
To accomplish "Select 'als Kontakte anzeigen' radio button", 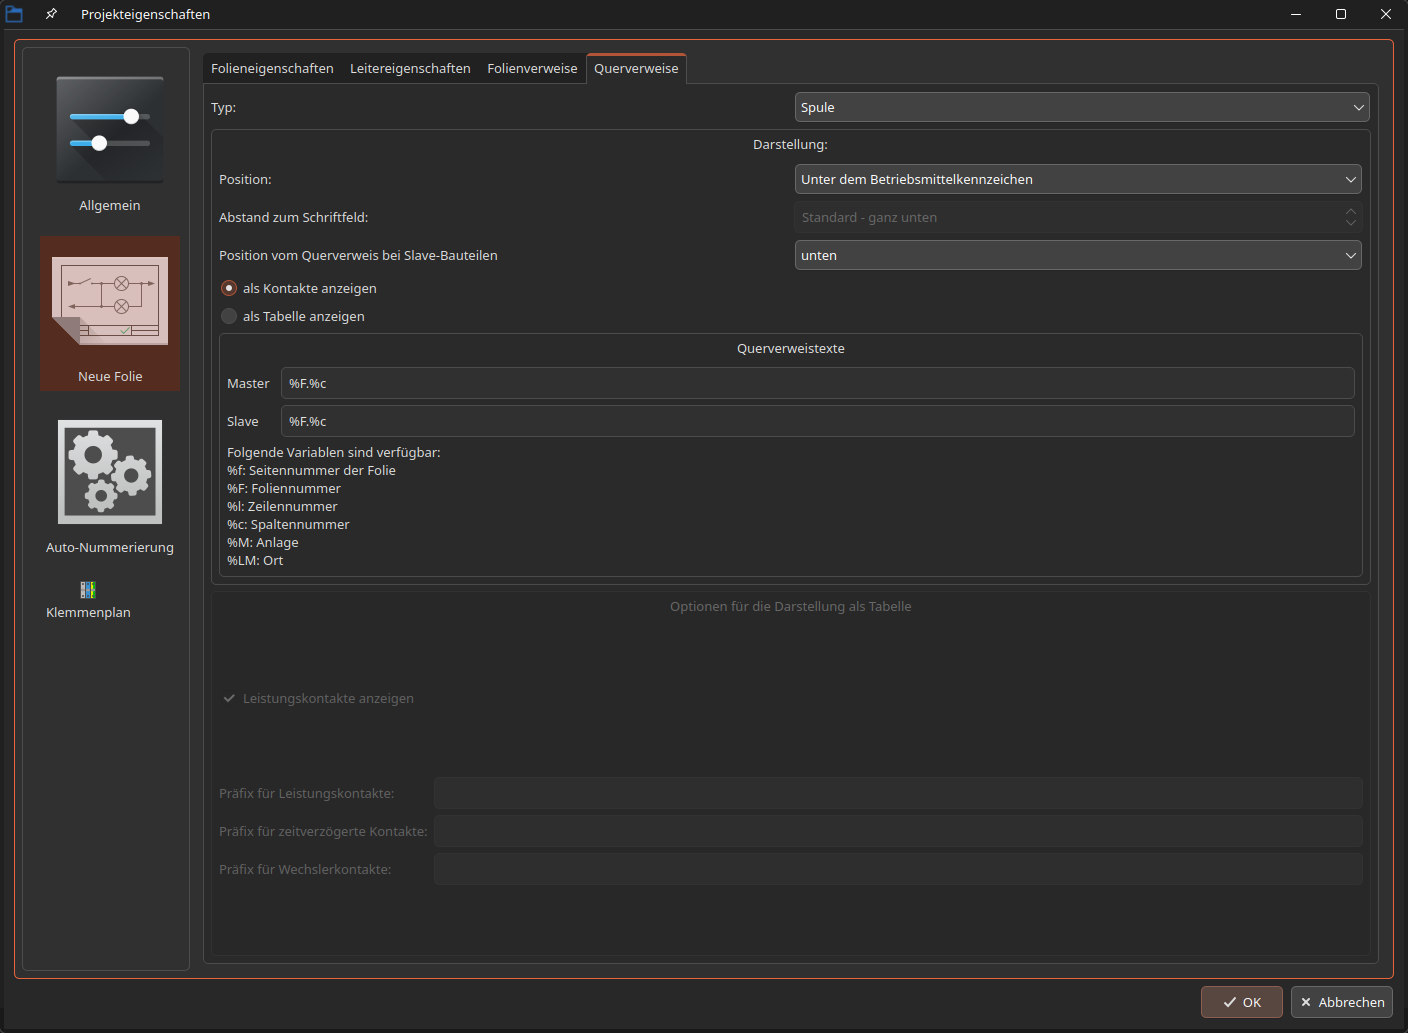I will (229, 288).
